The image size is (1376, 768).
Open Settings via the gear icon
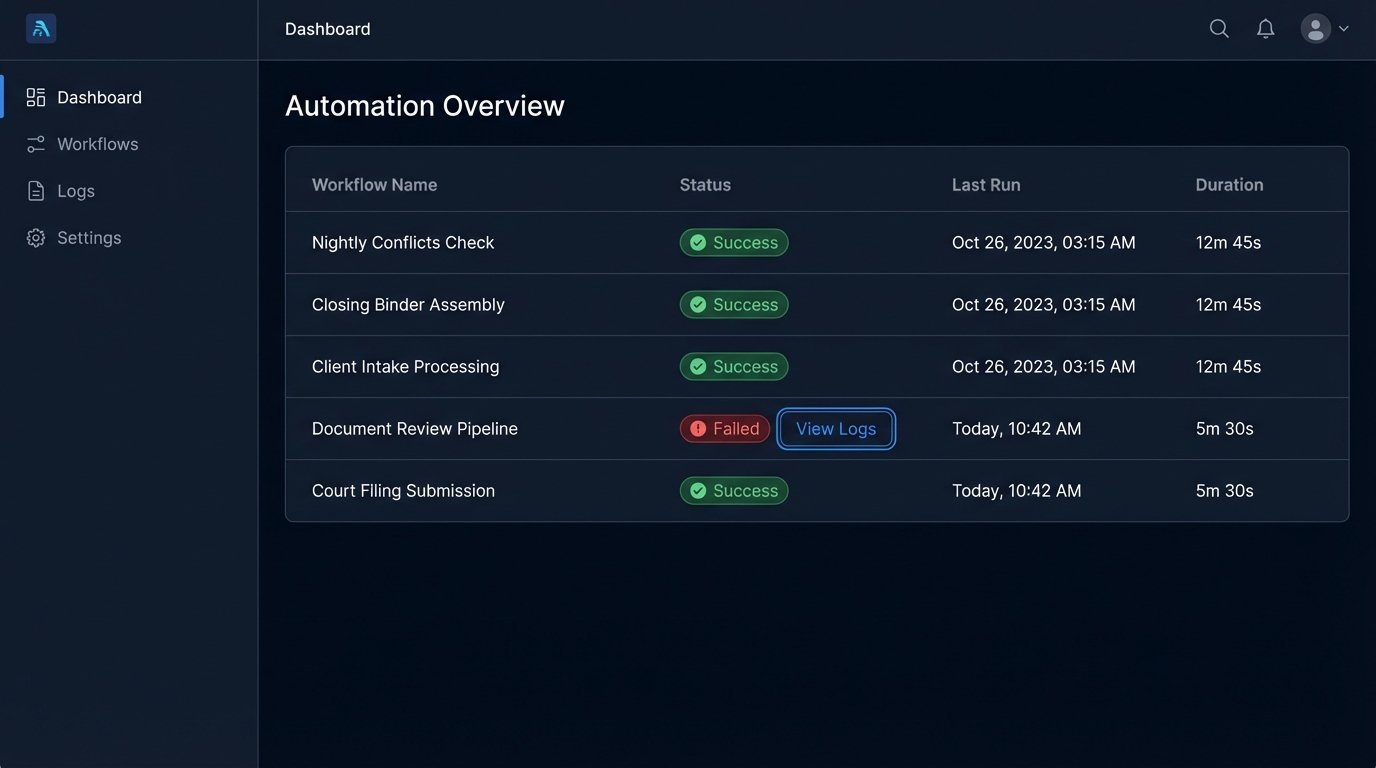click(x=36, y=237)
